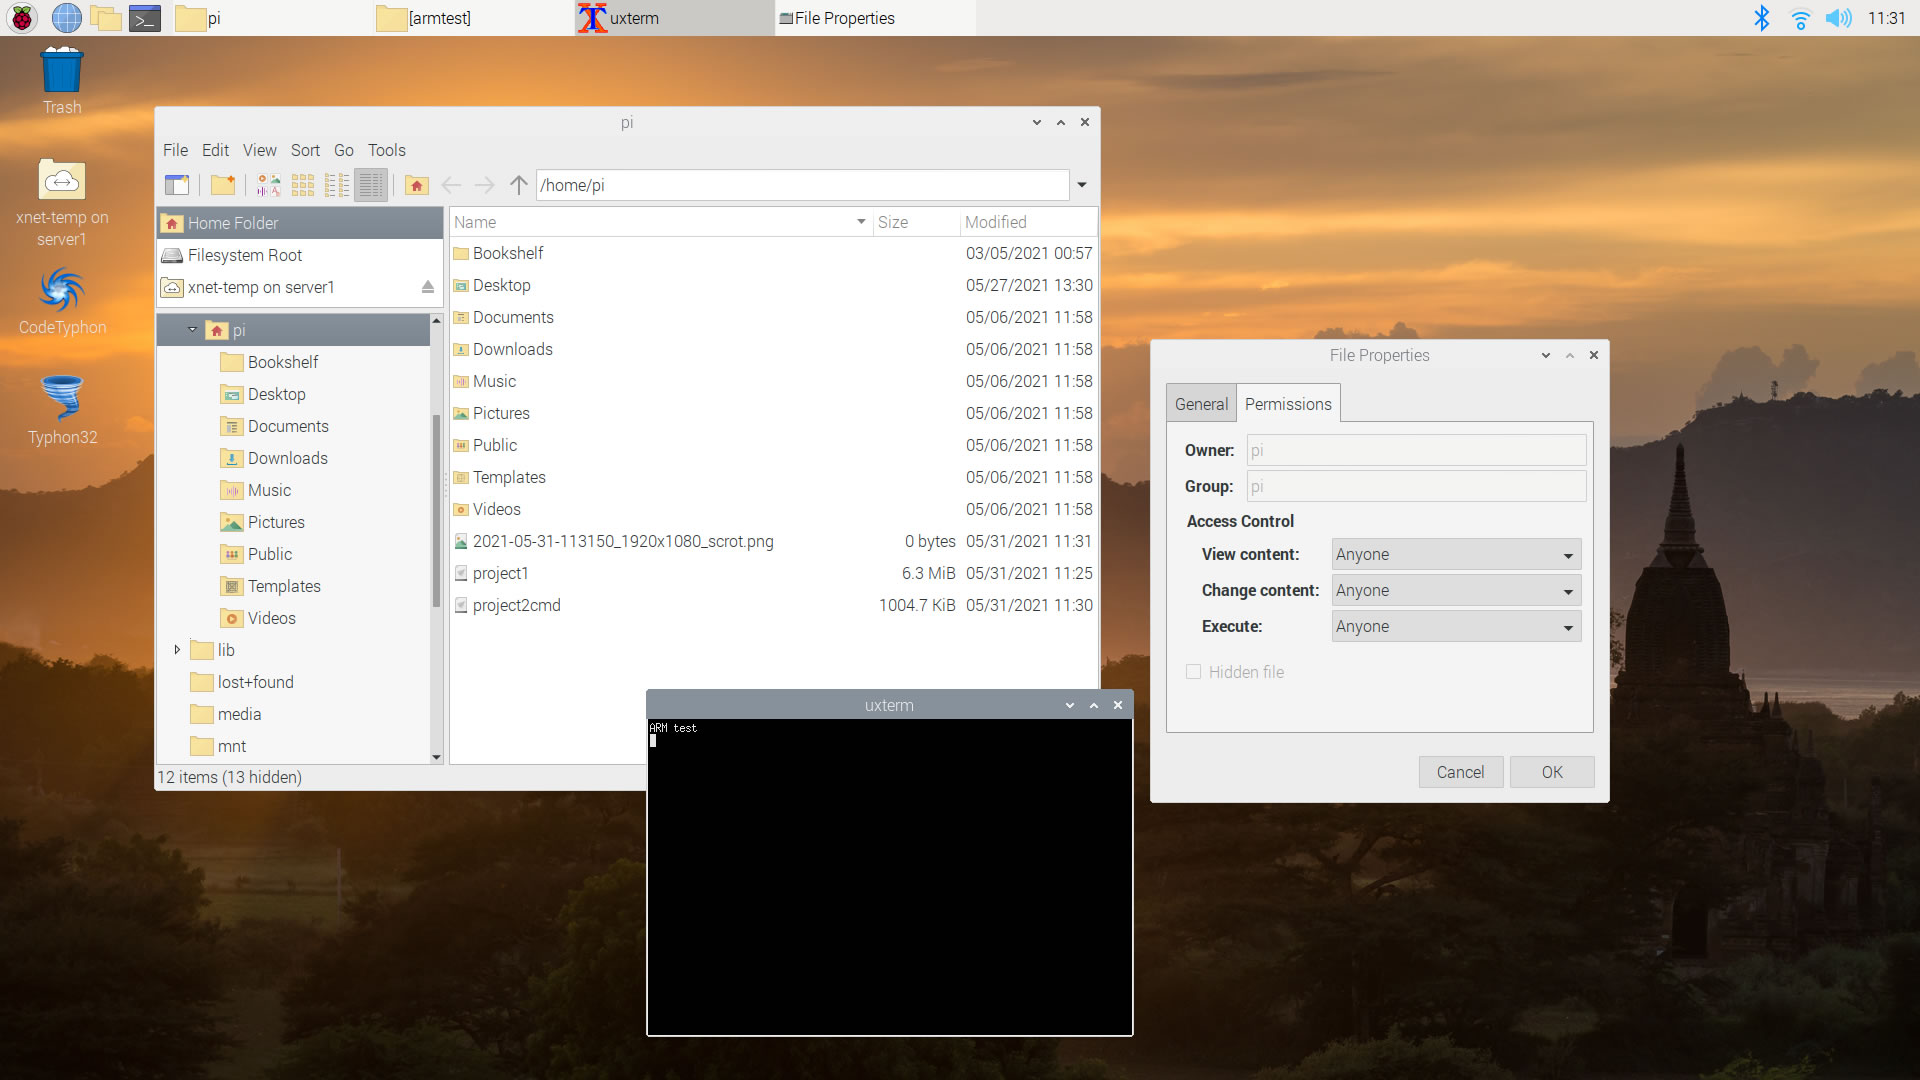Sort by Modified column header
Image resolution: width=1920 pixels, height=1080 pixels.
coord(1028,222)
